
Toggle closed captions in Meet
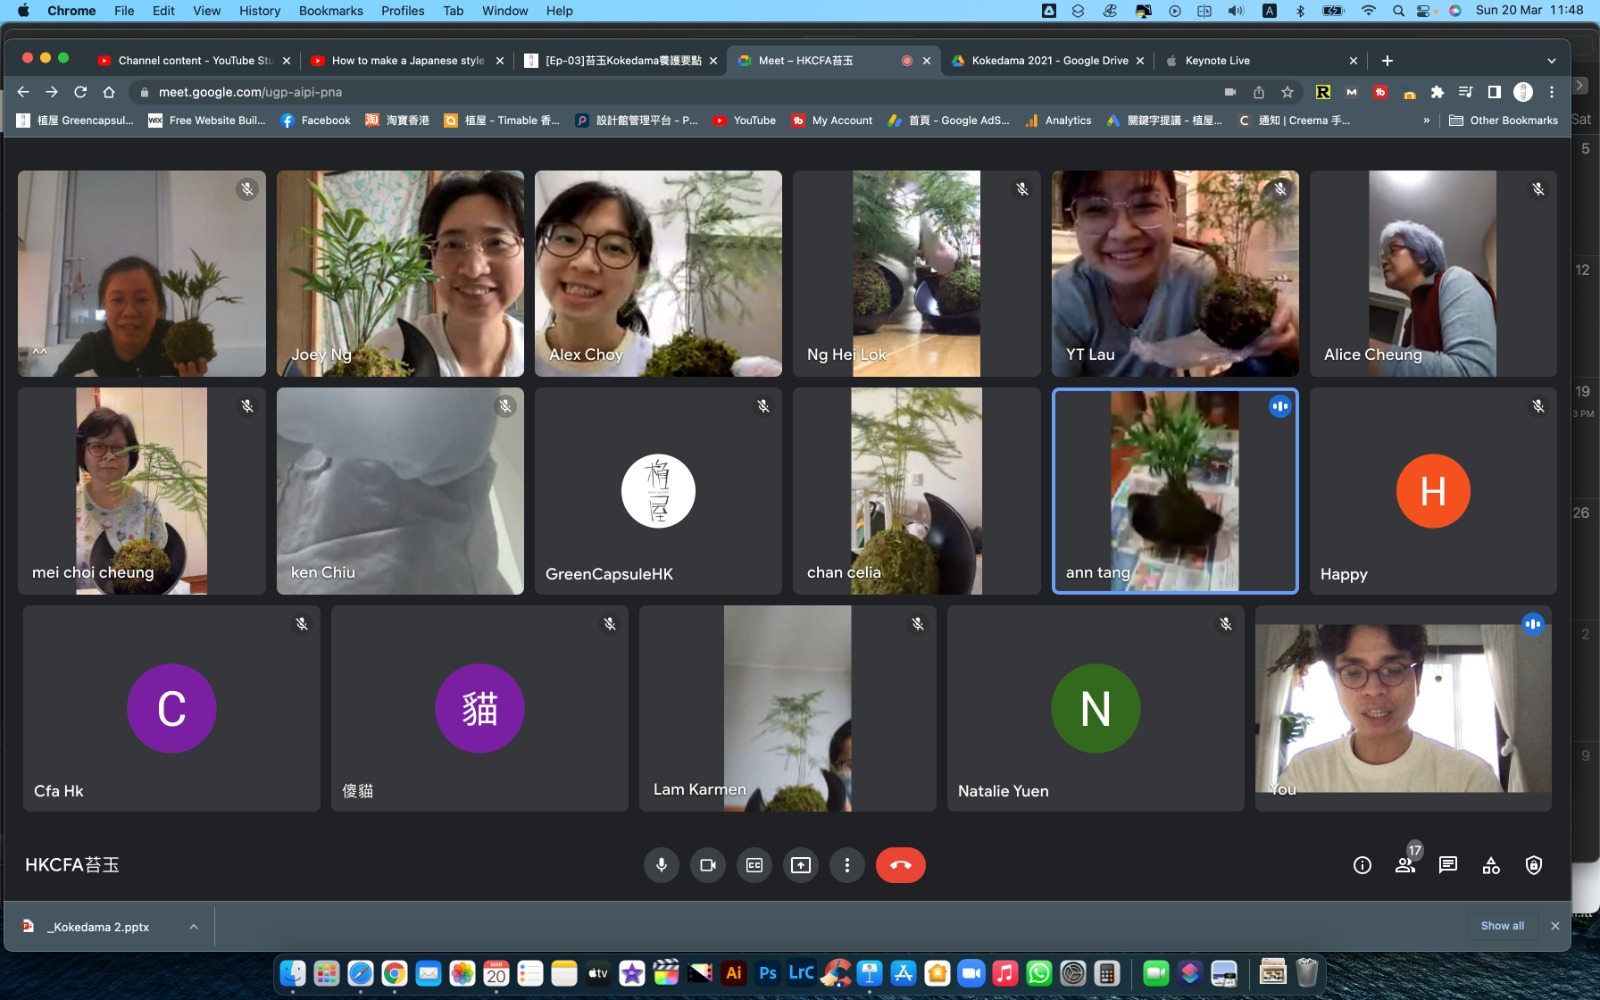coord(754,865)
